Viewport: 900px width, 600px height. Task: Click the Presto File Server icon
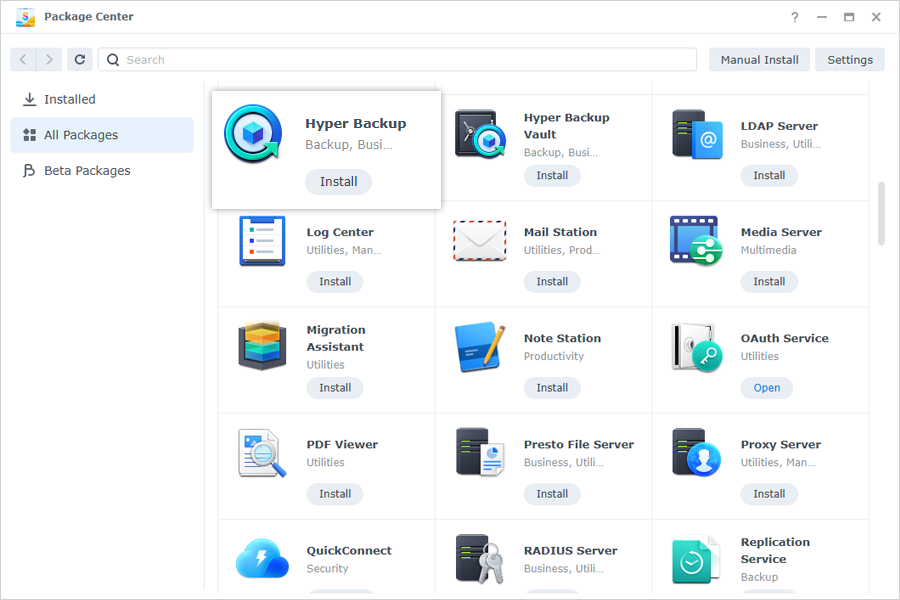coord(480,452)
